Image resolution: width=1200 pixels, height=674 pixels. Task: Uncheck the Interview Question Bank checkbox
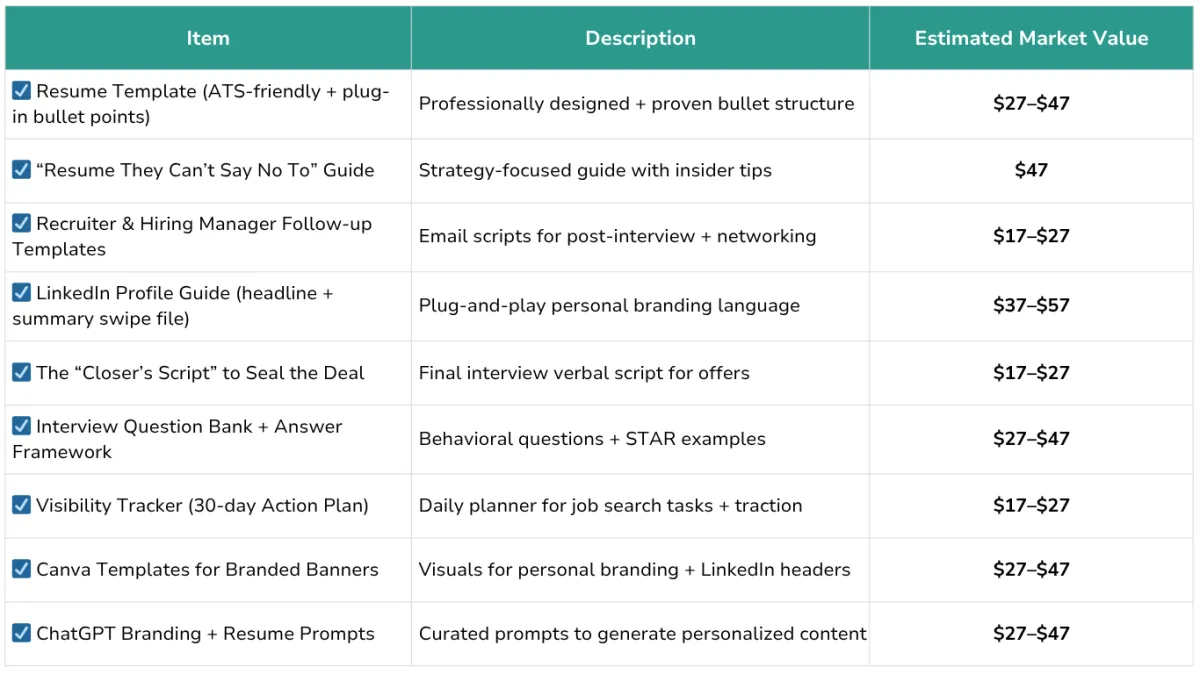pos(21,425)
